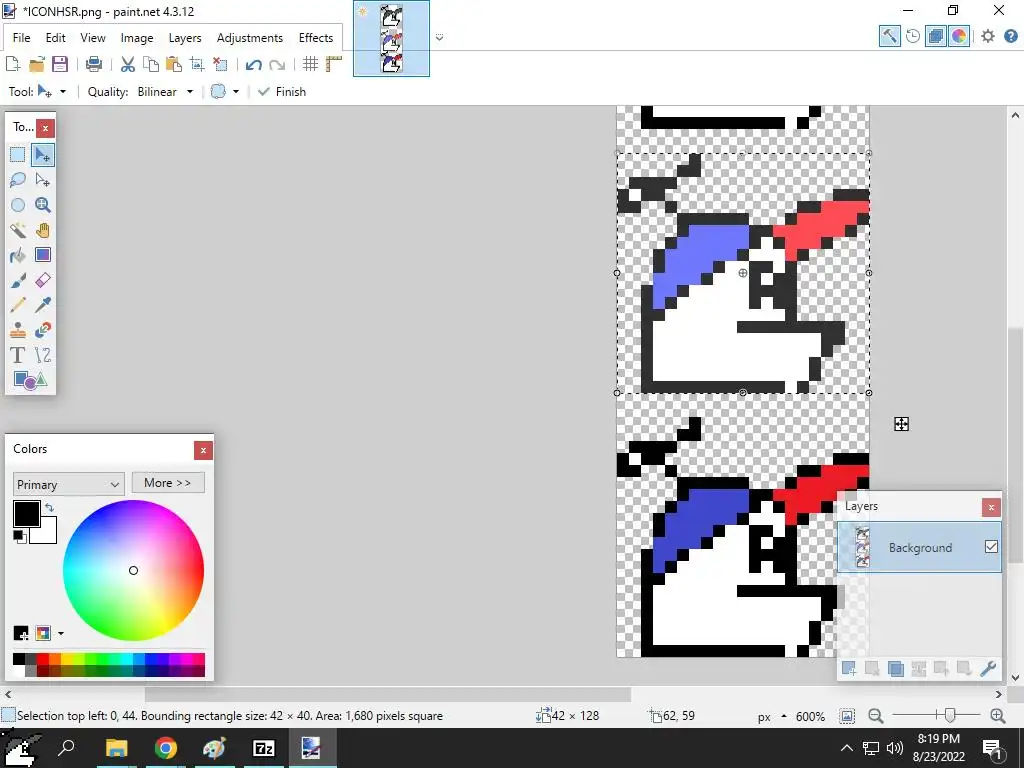This screenshot has height=768, width=1024.
Task: Click the Print icon
Action: tap(93, 64)
